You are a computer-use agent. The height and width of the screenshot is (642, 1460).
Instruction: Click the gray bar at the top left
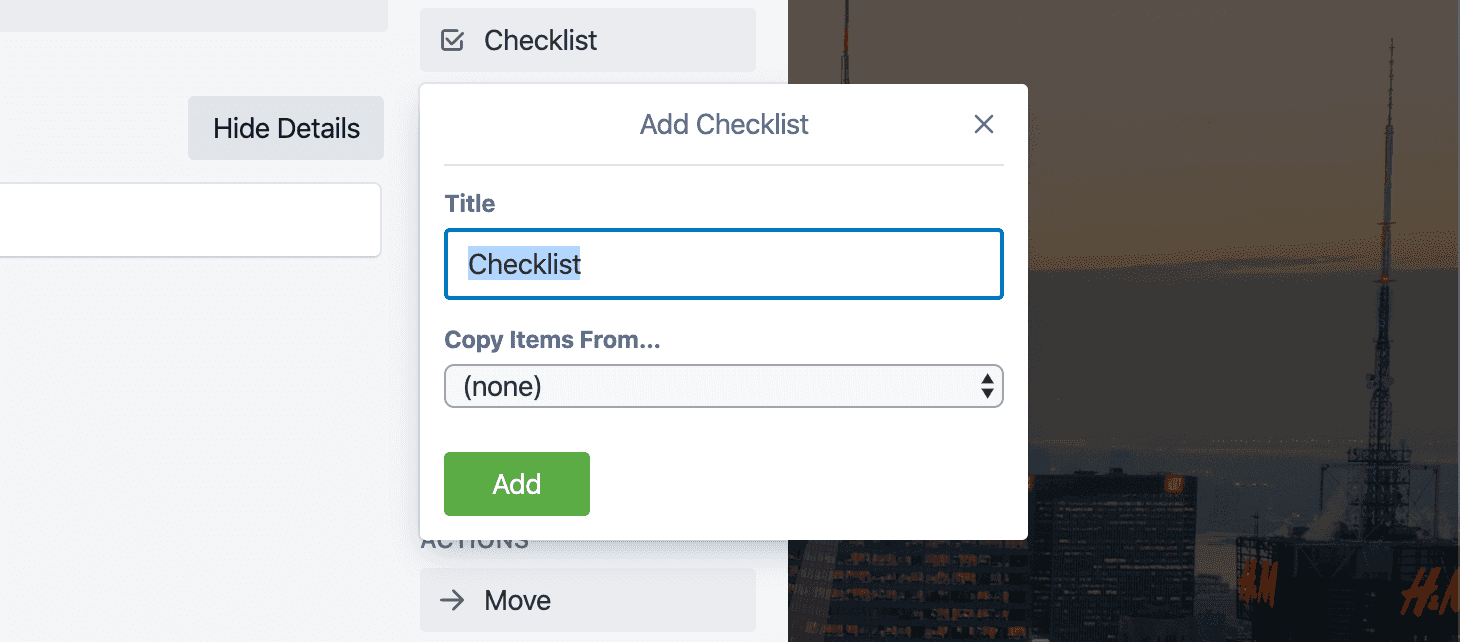point(190,14)
